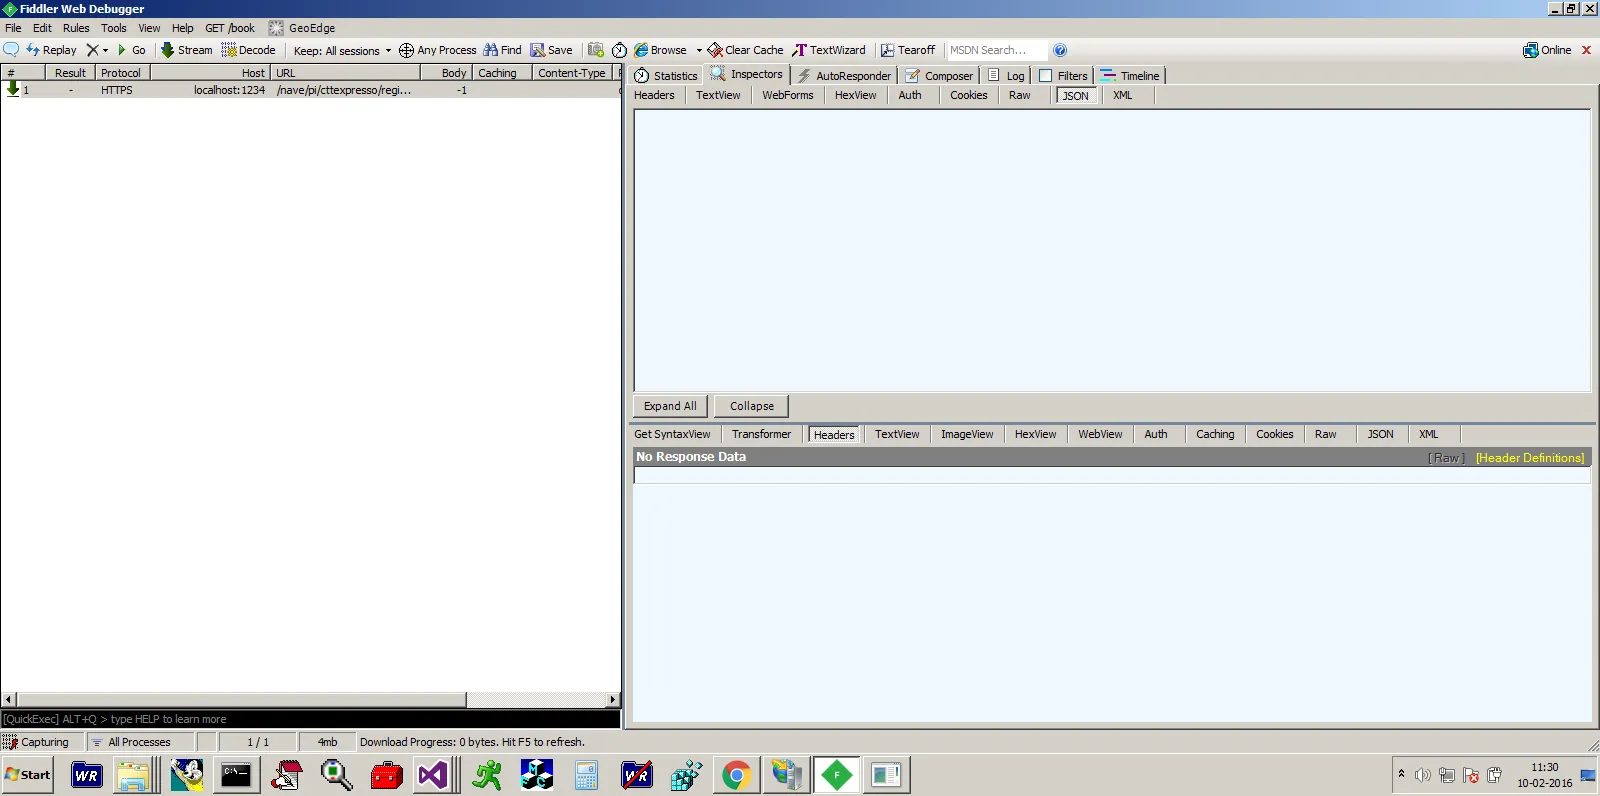Click the GET /book menu item

[230, 28]
